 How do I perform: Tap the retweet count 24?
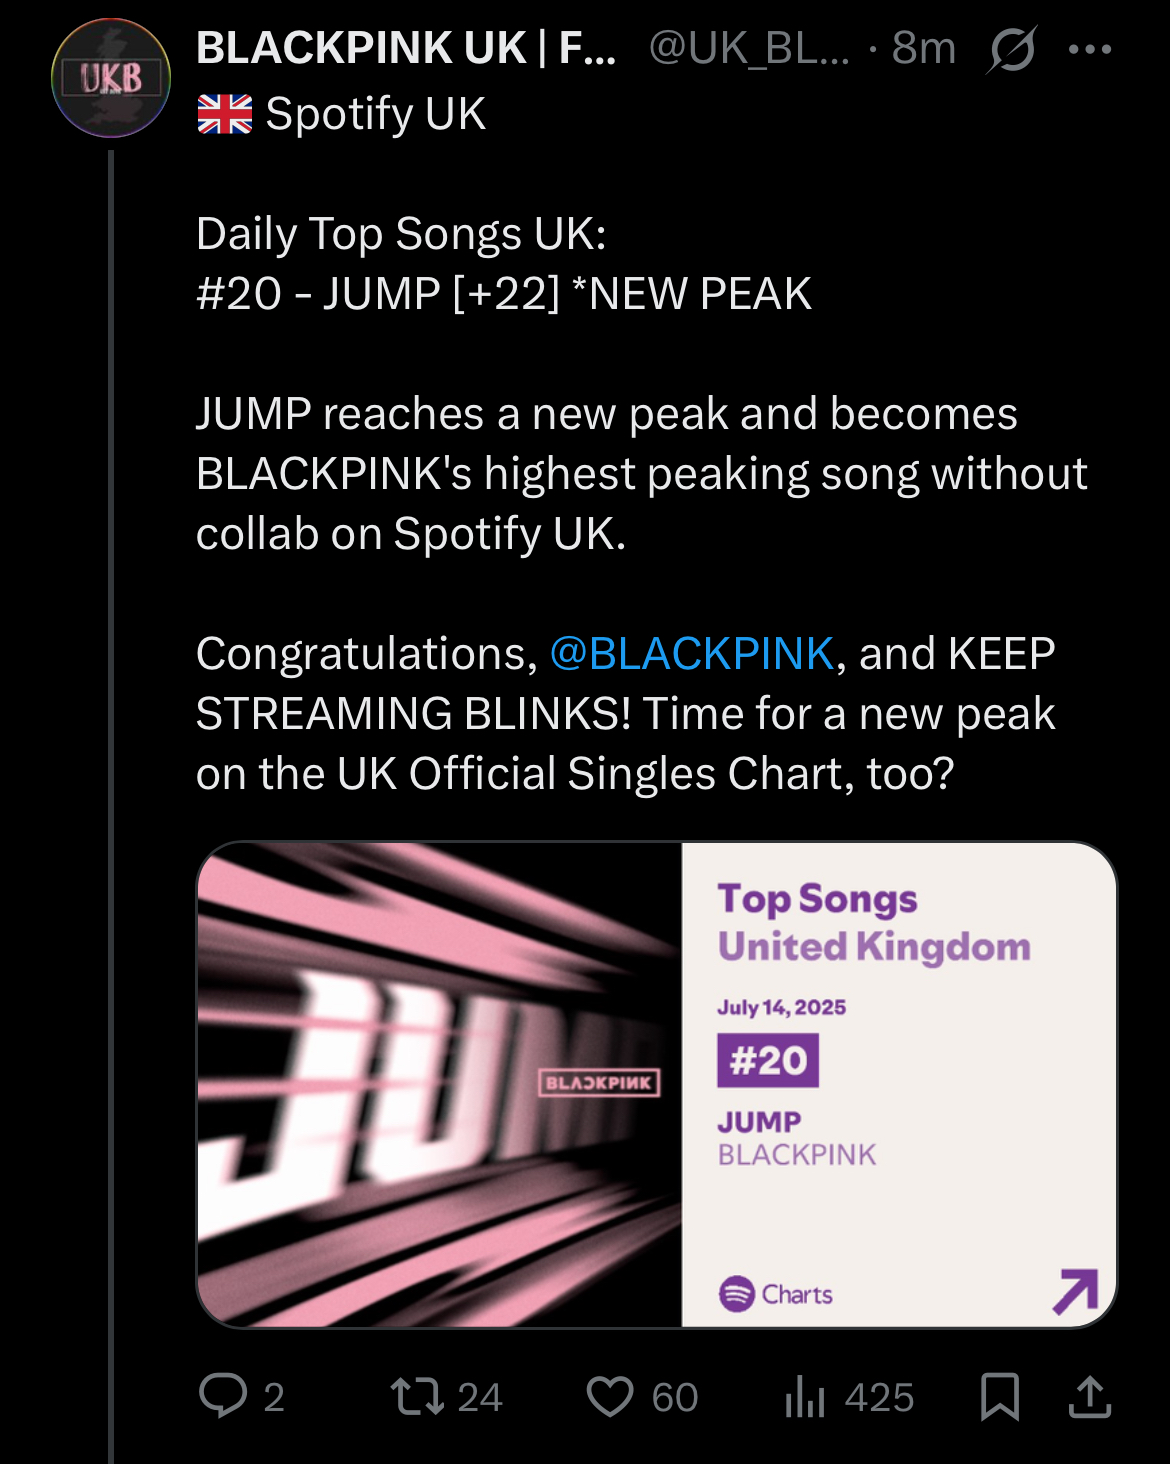click(480, 1397)
